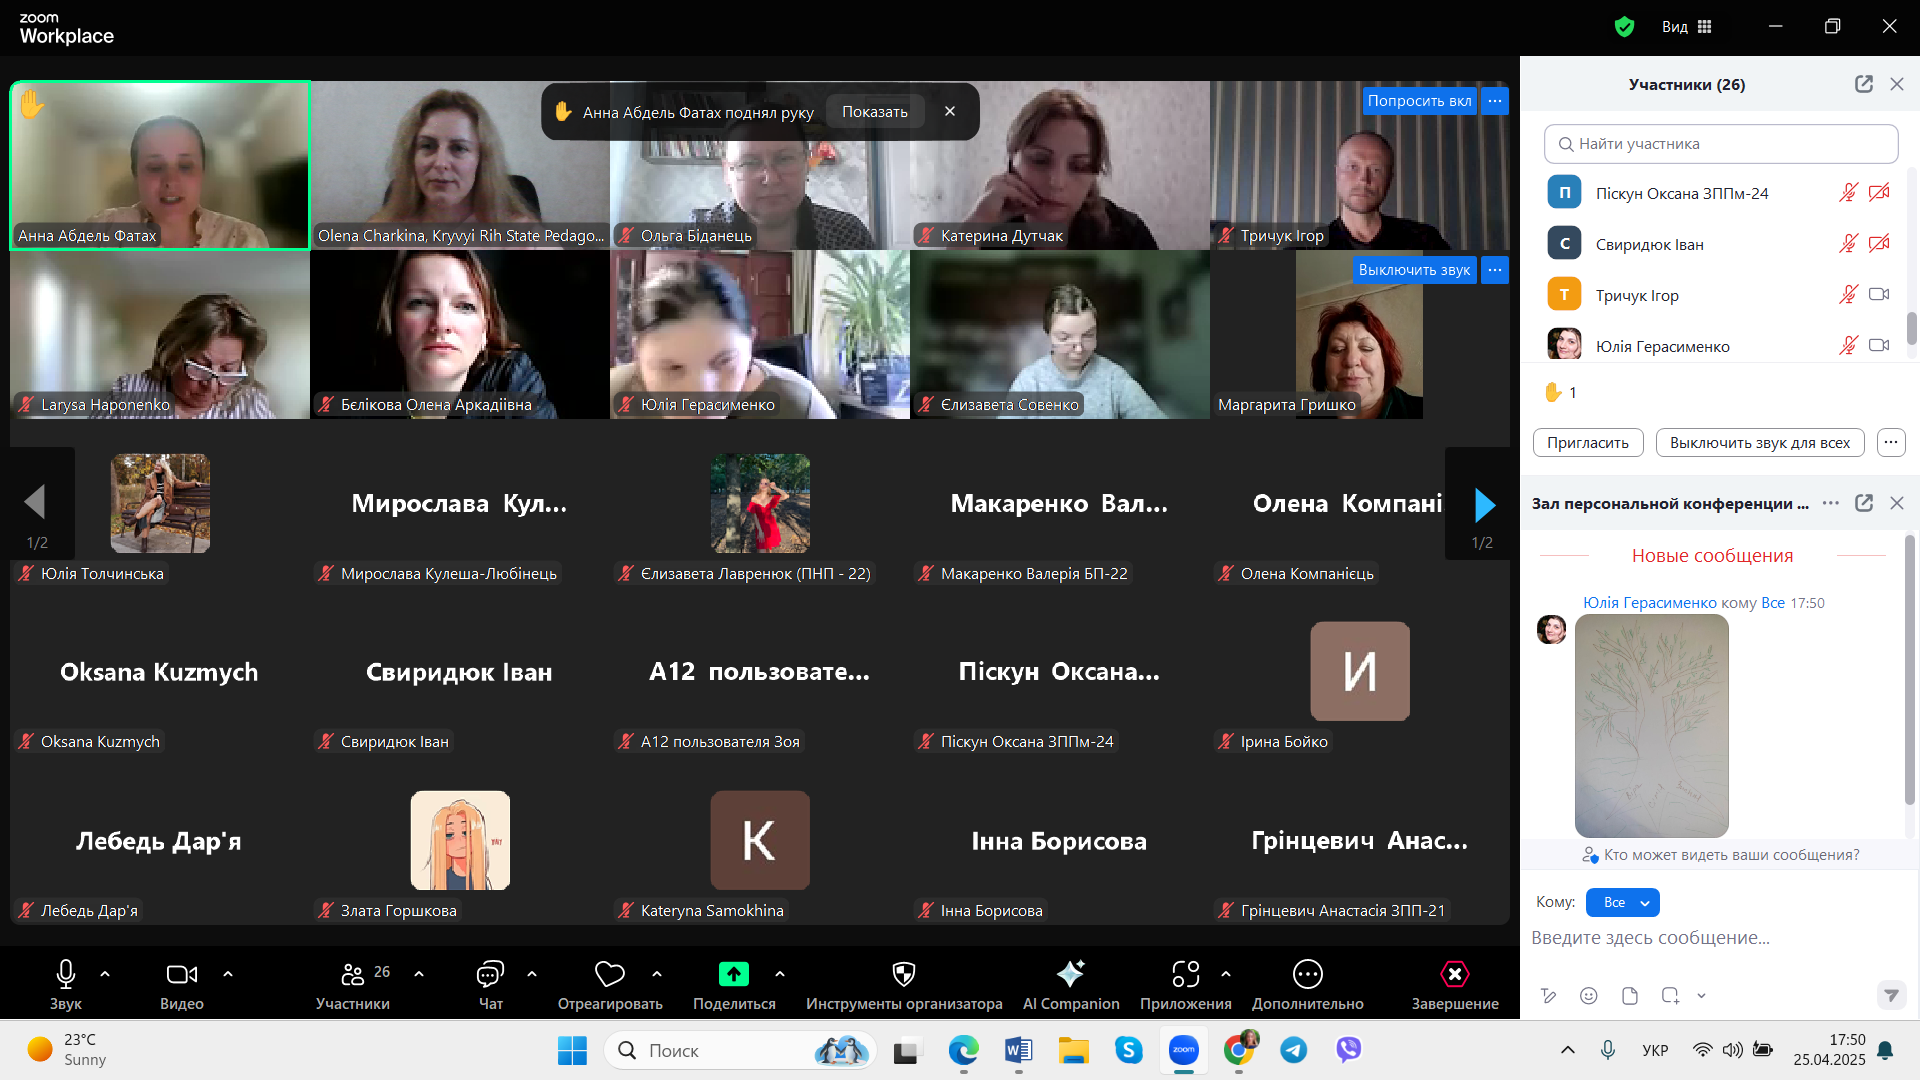Open the React heart icon
1920x1080 pixels.
(609, 974)
